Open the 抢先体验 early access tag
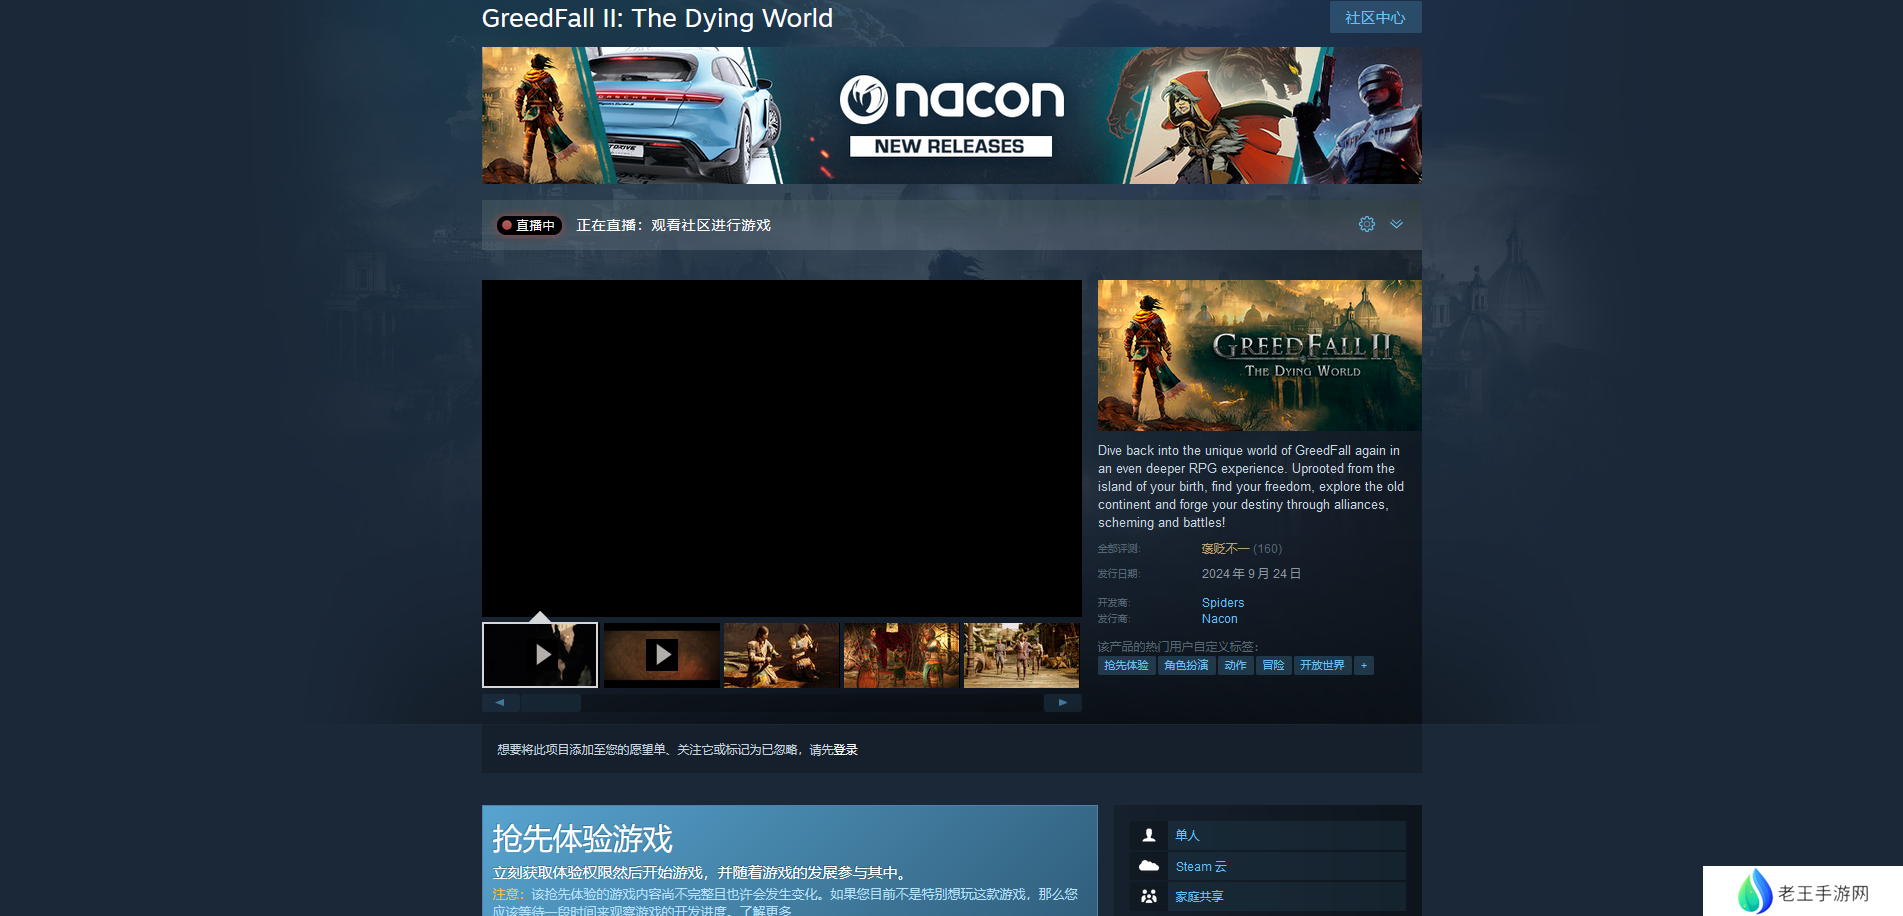Viewport: 1903px width, 916px height. coord(1126,666)
